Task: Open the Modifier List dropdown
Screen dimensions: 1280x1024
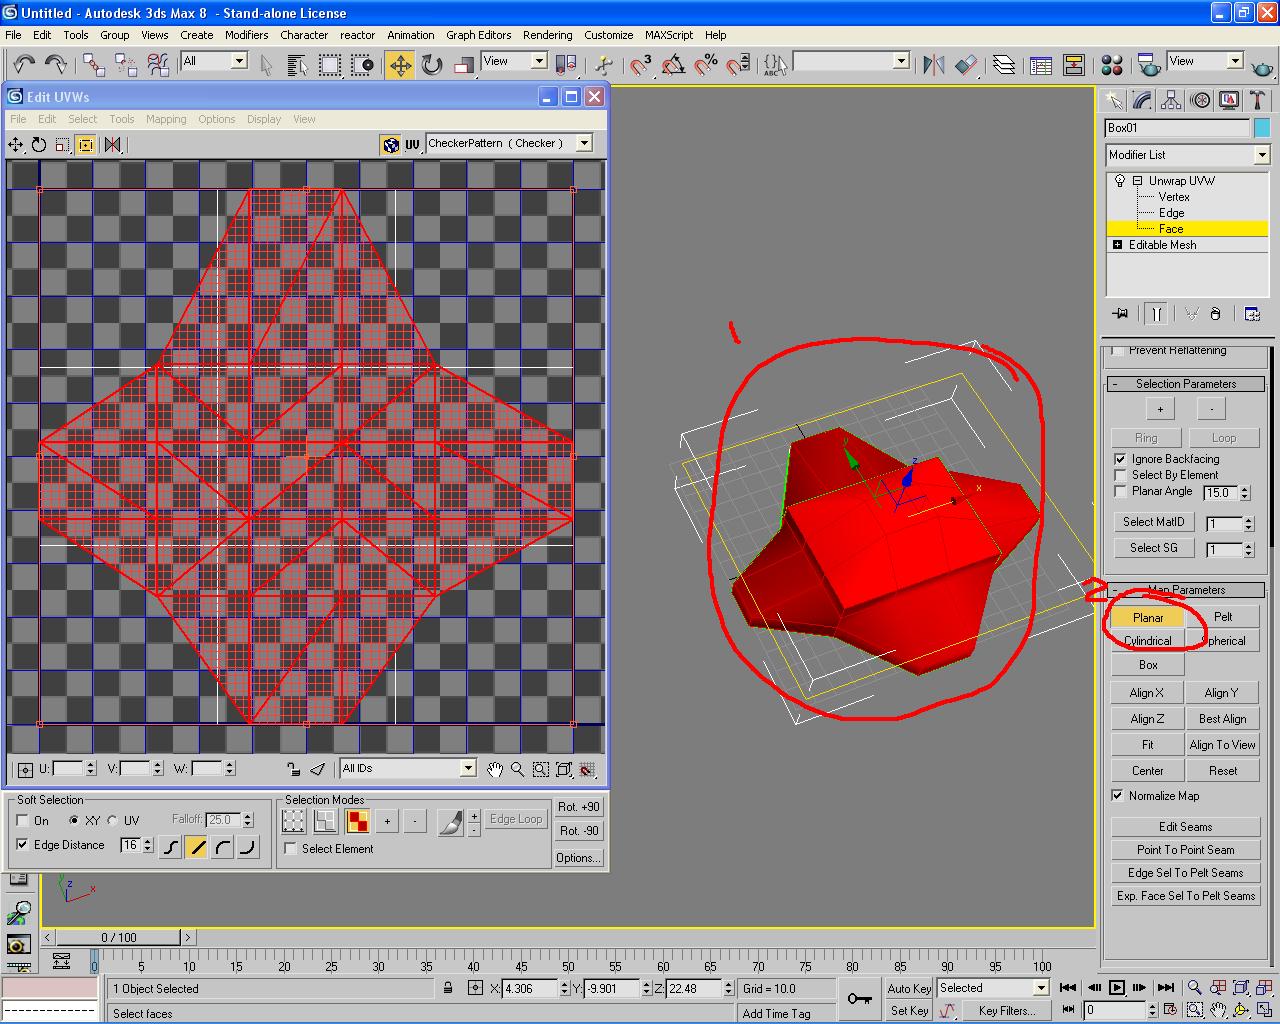Action: pos(1188,155)
